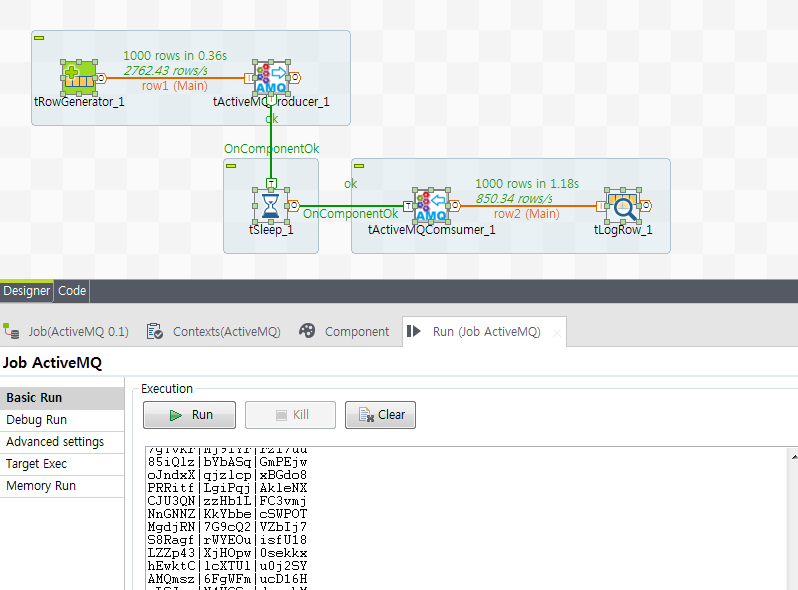The width and height of the screenshot is (798, 590).
Task: Choose Memory Run from the sidebar
Action: coord(41,486)
